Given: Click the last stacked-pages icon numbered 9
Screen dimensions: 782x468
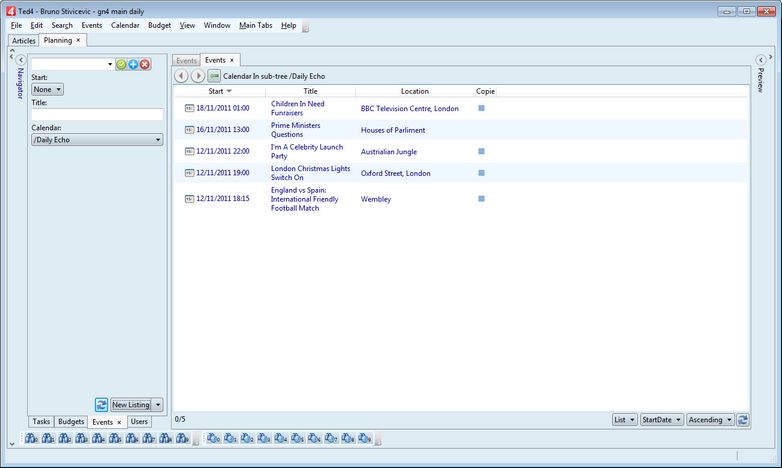Looking at the screenshot, I should 365,439.
